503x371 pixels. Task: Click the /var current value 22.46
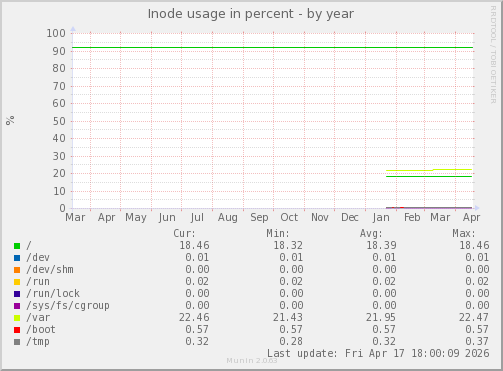click(x=194, y=317)
